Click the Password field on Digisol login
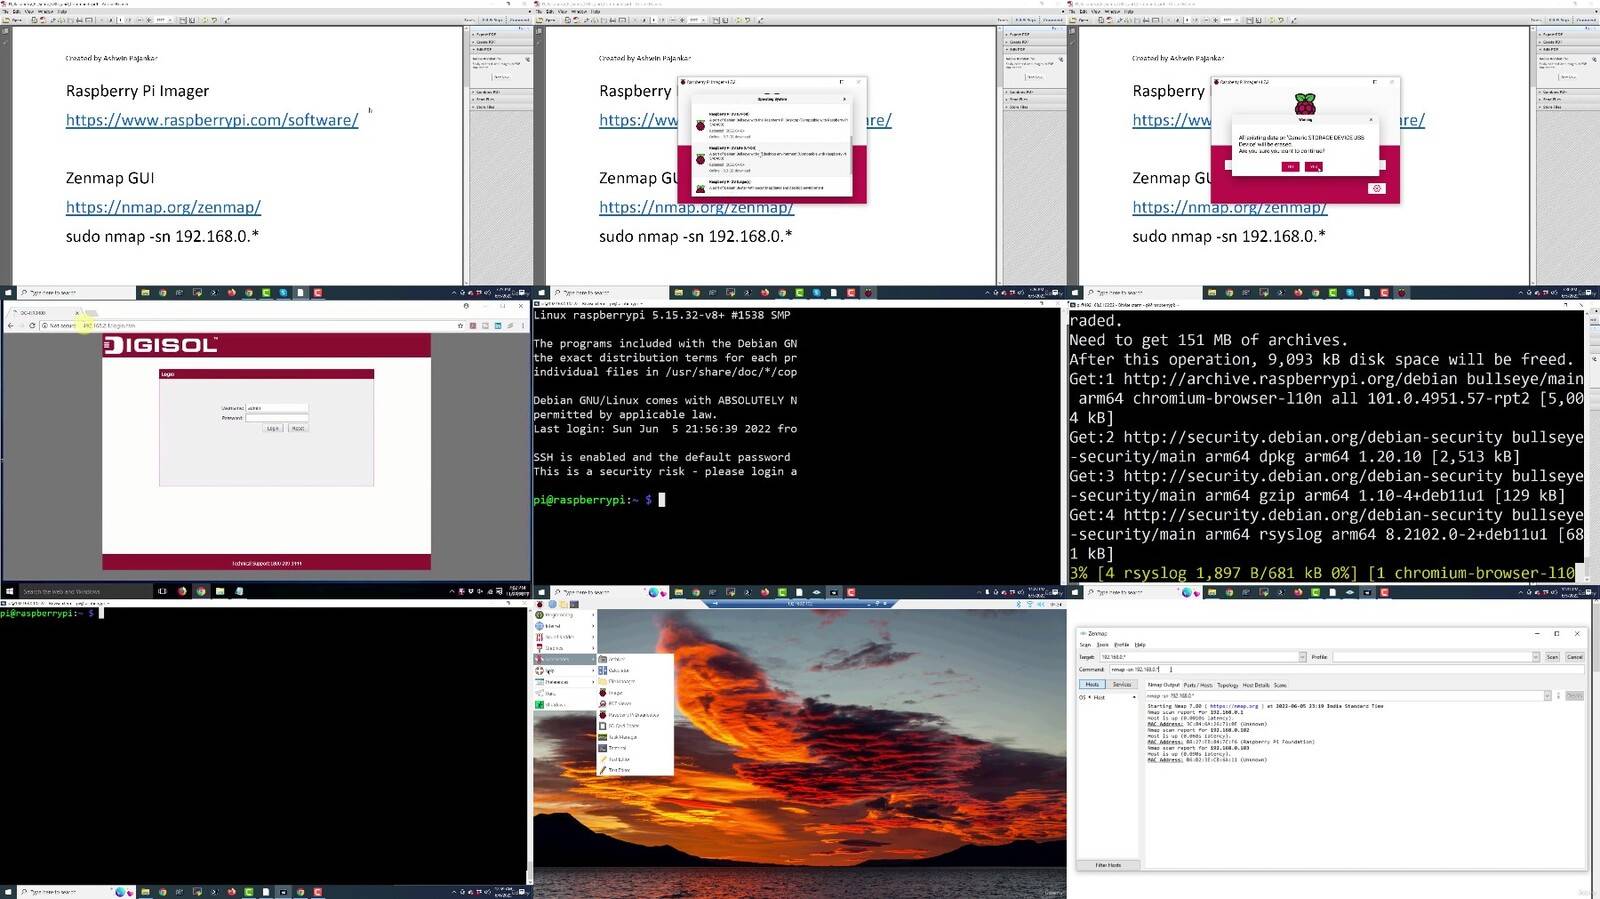The height and width of the screenshot is (899, 1600). pyautogui.click(x=277, y=418)
